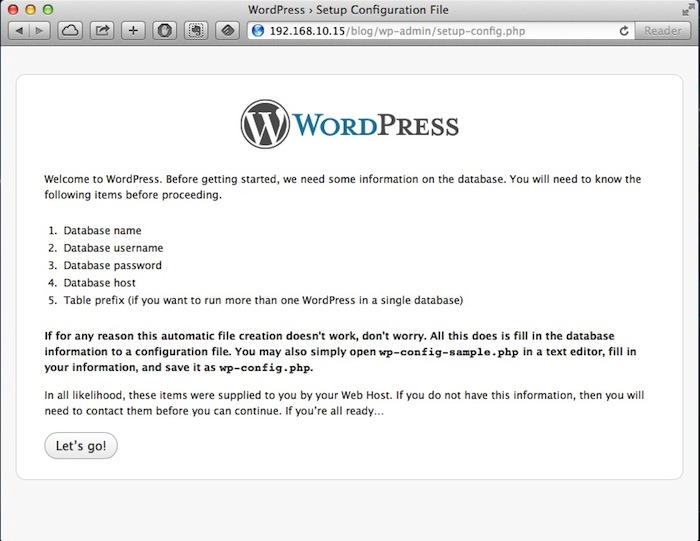Screen dimensions: 700x541
Task: Click the Share button in toolbar
Action: click(x=101, y=31)
